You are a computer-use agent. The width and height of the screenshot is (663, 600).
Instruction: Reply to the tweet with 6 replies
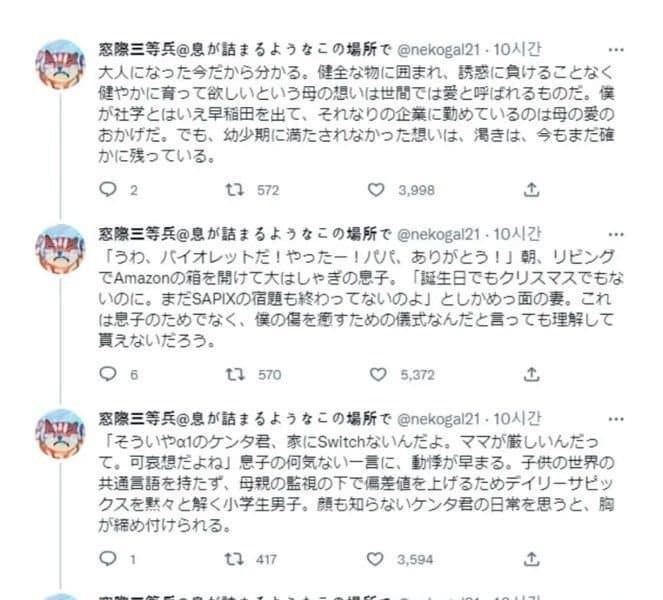click(x=110, y=374)
